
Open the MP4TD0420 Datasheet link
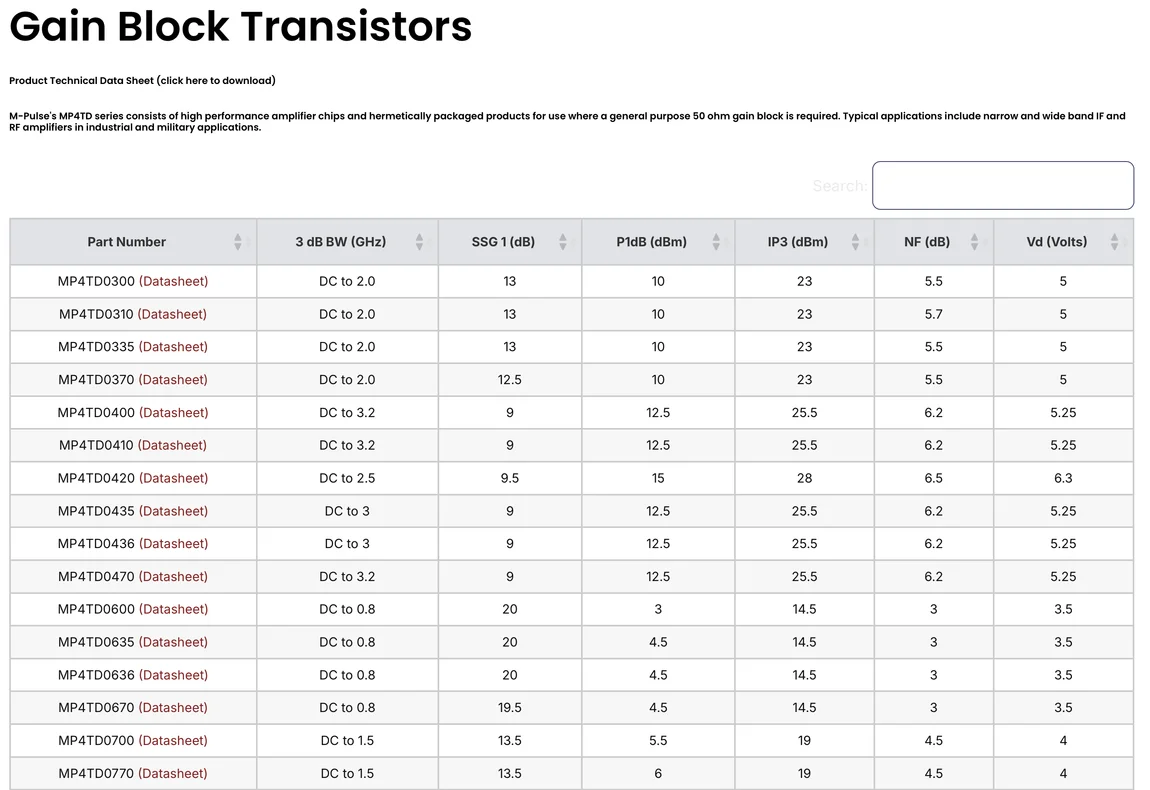(173, 478)
